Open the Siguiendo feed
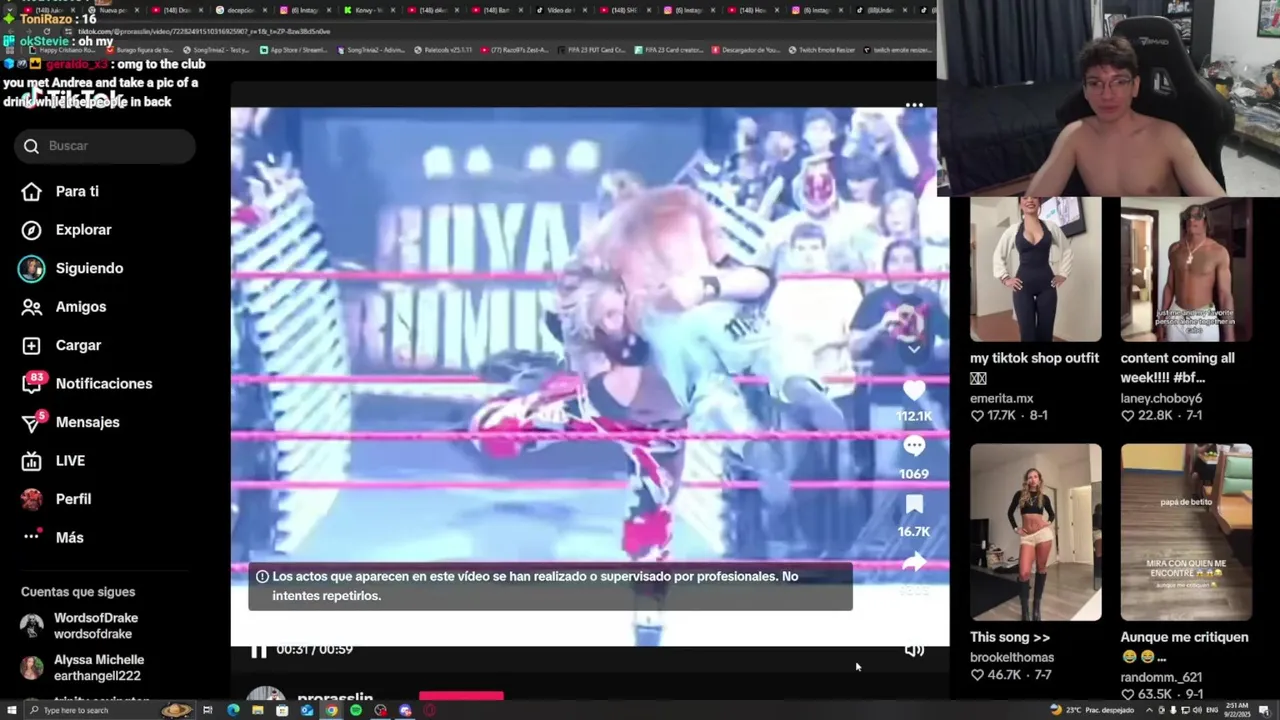The width and height of the screenshot is (1280, 720). (72, 268)
